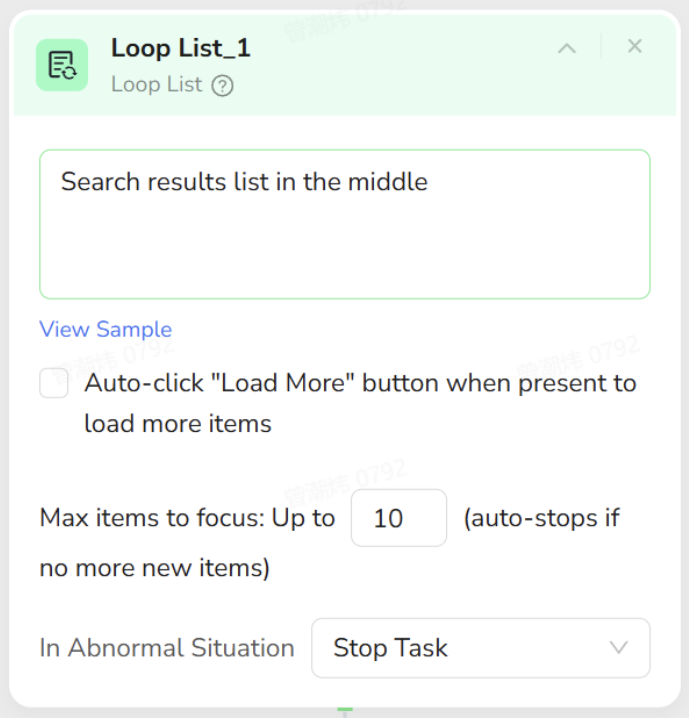The width and height of the screenshot is (689, 718).
Task: Click the Loop List subtitle text
Action: (x=157, y=85)
